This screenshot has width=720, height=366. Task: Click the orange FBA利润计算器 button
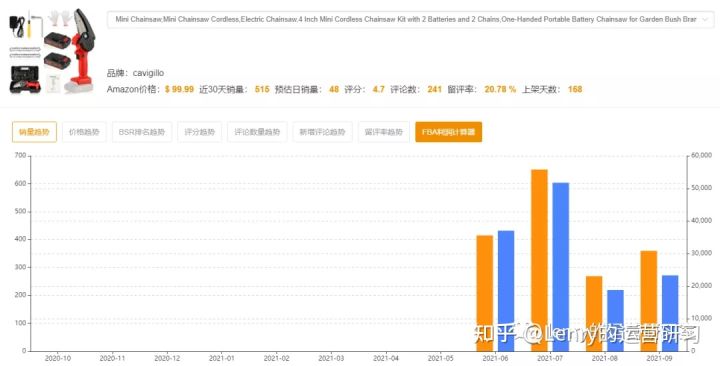pos(449,132)
